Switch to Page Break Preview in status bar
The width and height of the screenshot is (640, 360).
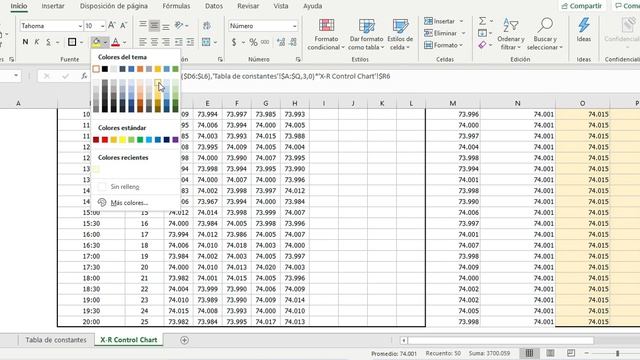click(571, 353)
